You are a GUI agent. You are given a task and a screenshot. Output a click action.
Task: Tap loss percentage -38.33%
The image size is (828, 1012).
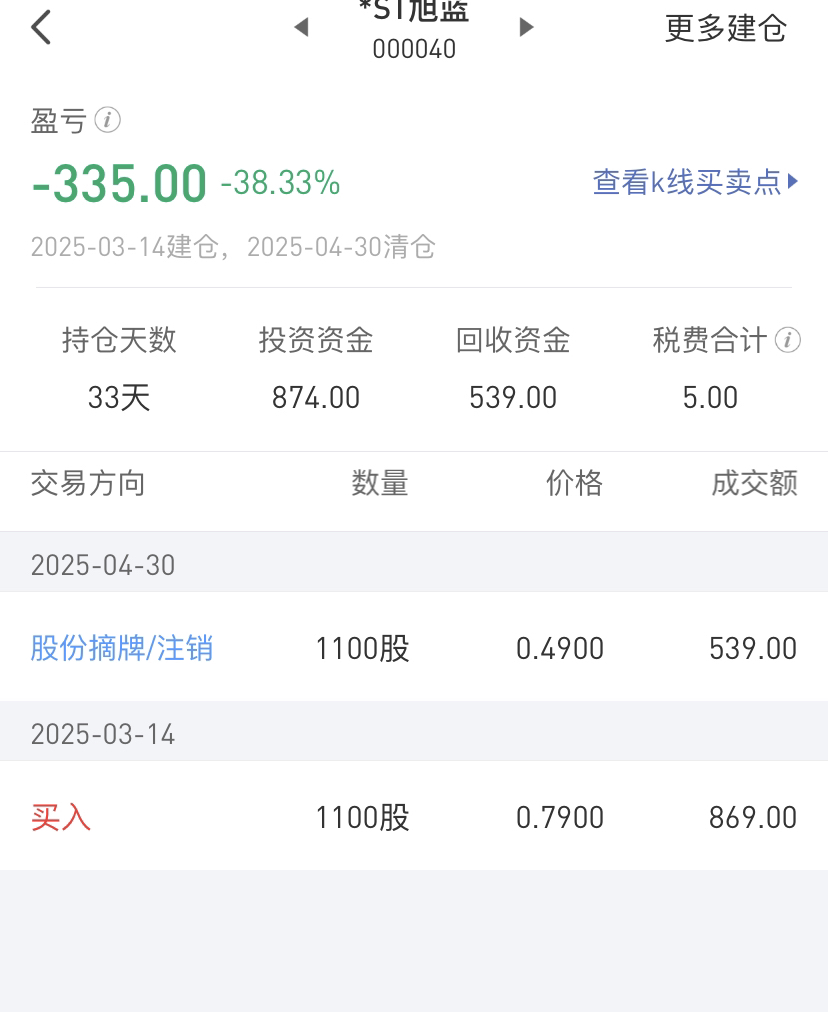pyautogui.click(x=280, y=183)
